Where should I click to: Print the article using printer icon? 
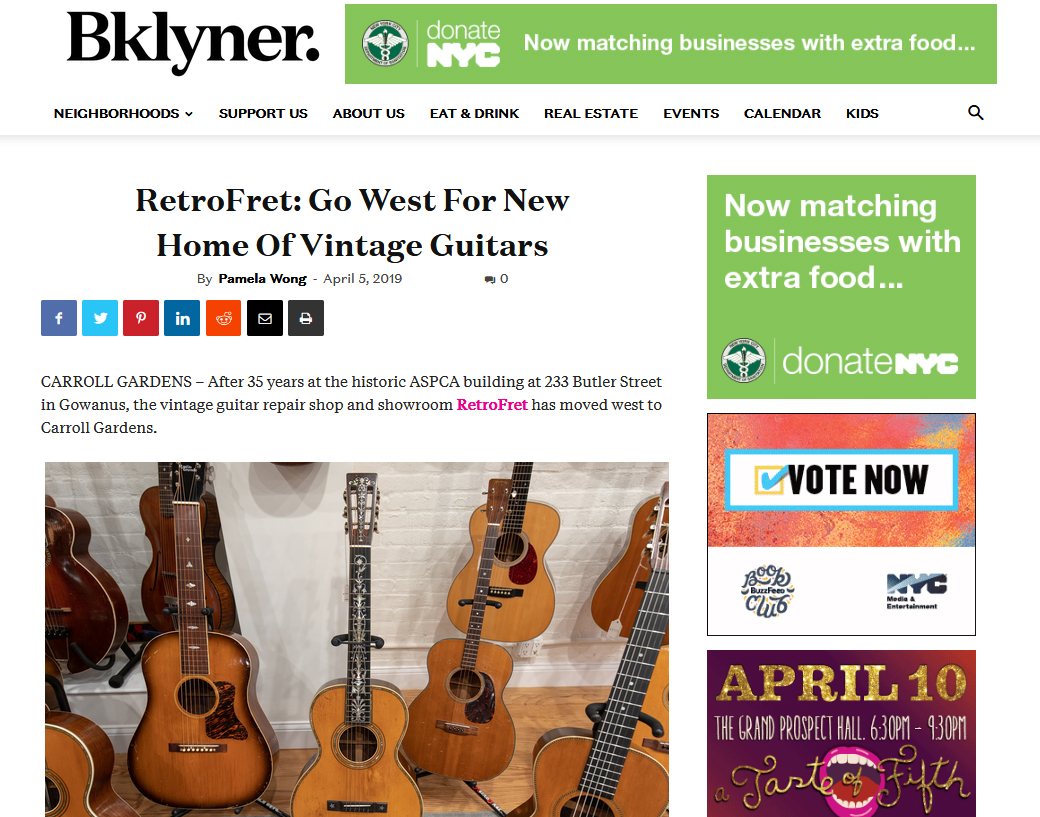click(306, 318)
